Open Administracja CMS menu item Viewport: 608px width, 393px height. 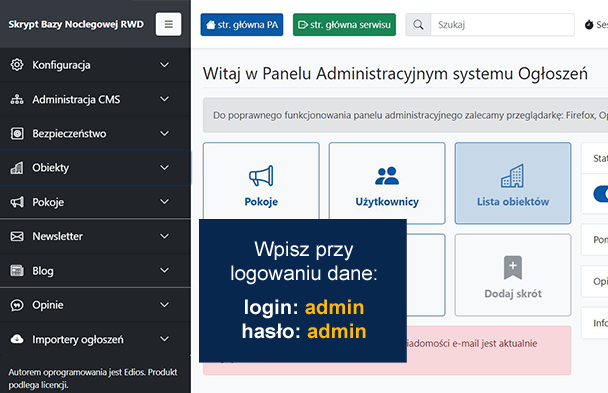click(76, 100)
